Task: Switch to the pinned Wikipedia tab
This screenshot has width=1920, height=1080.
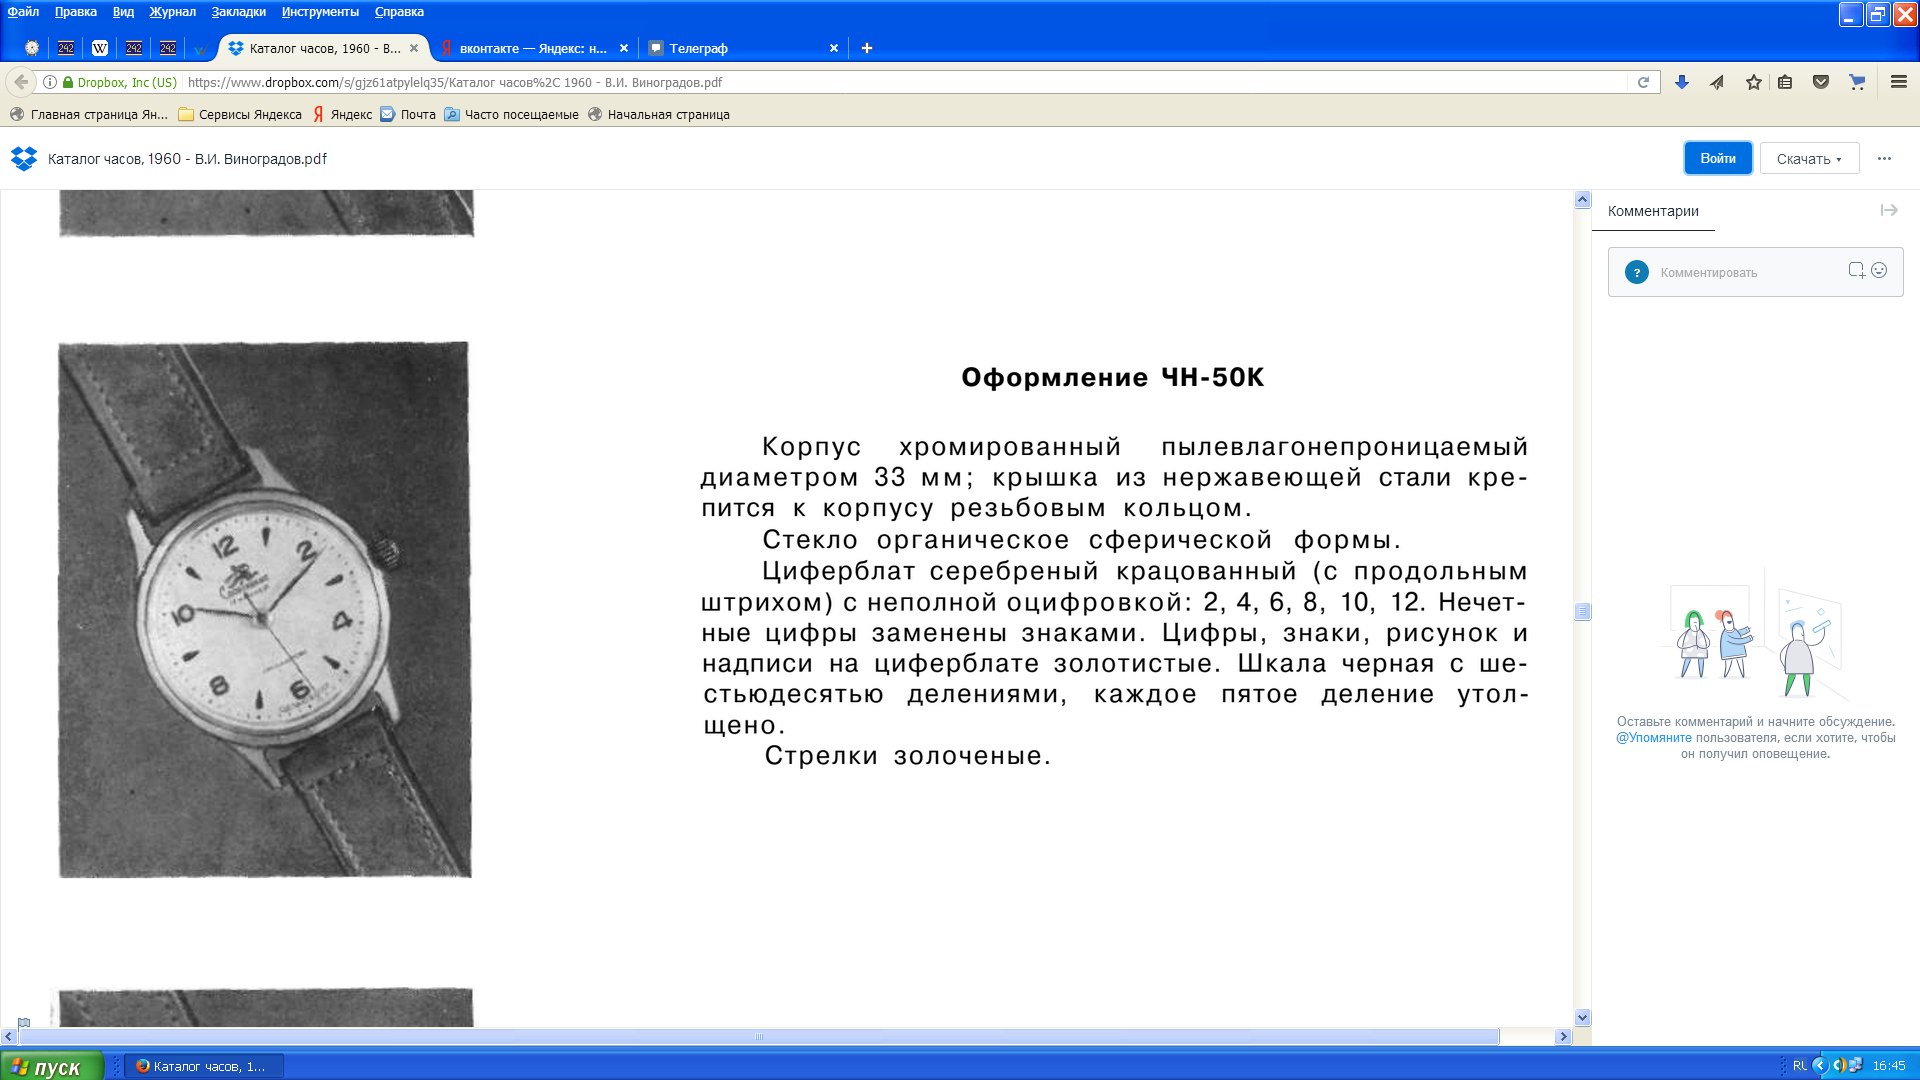Action: pos(99,48)
